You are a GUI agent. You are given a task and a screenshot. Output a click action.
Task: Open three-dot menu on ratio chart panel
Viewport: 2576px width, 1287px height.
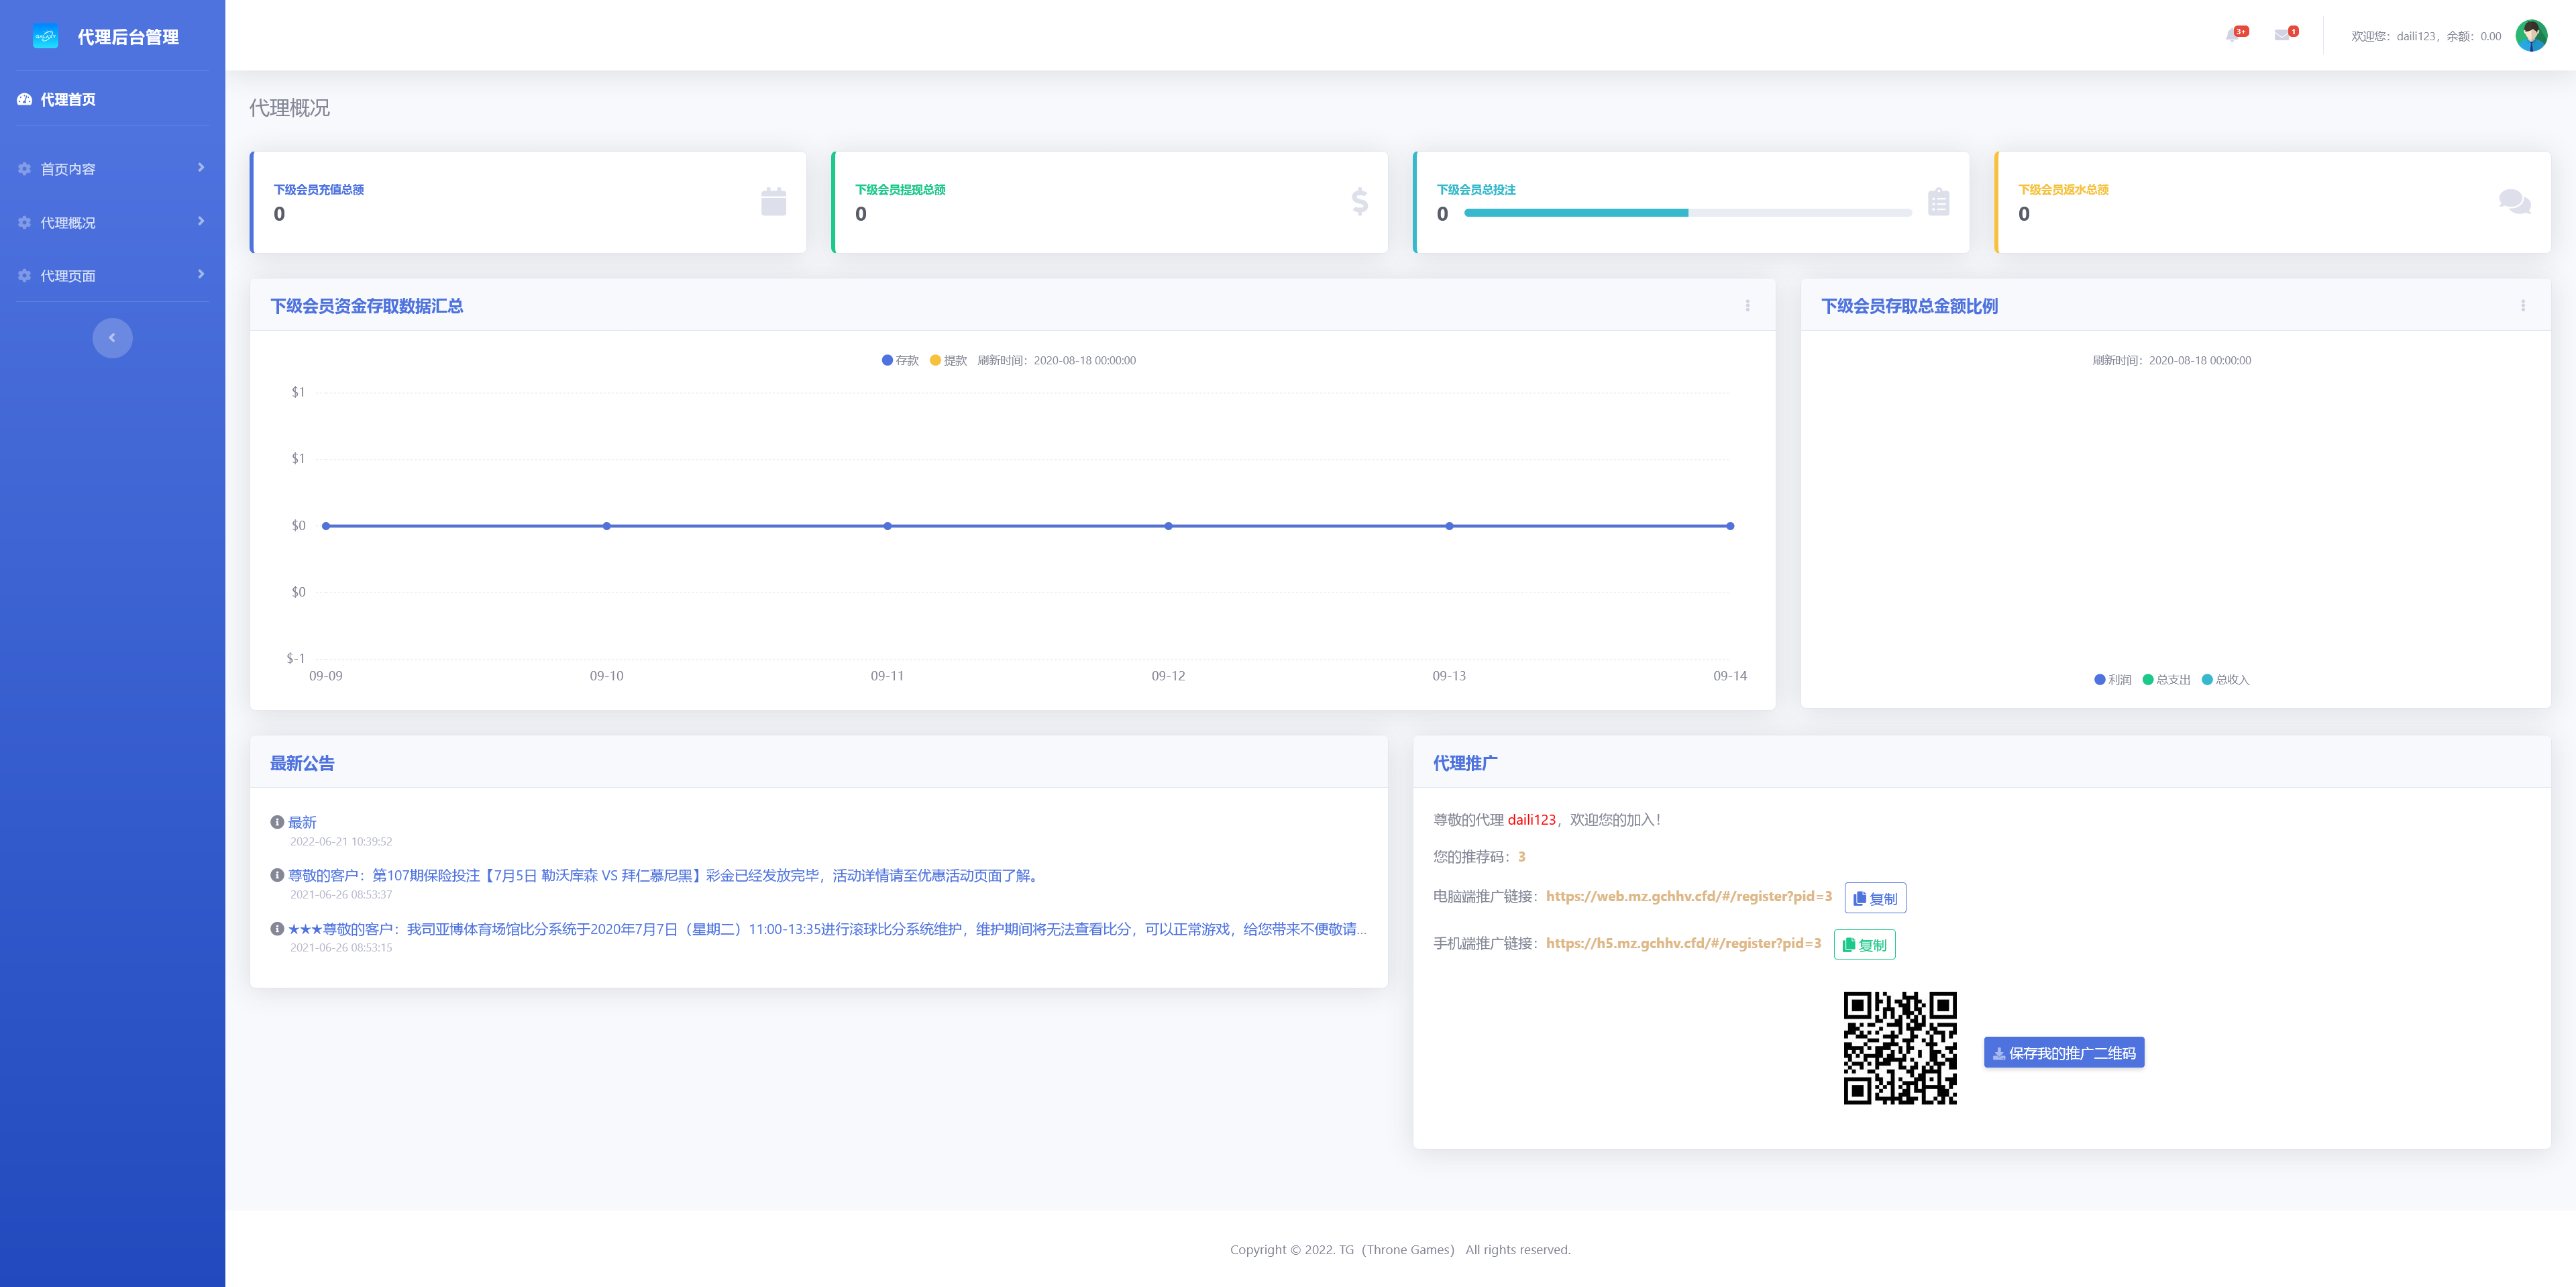point(2522,306)
